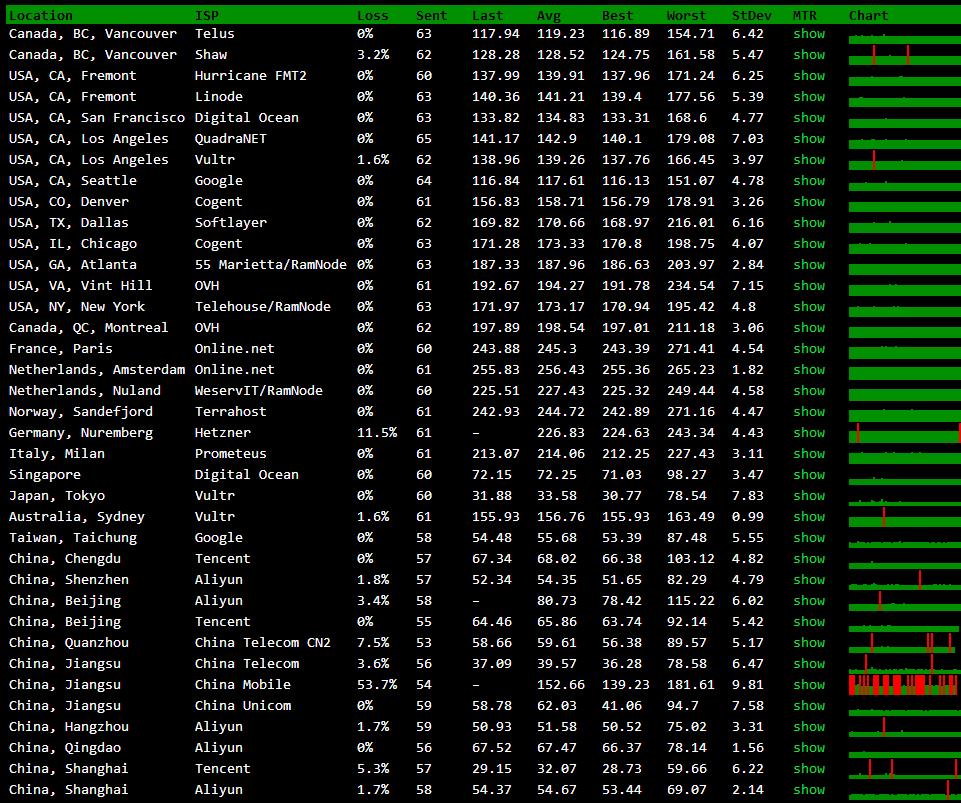Open MTR for Qingdao Aliyun
This screenshot has height=803, width=961.
point(809,747)
